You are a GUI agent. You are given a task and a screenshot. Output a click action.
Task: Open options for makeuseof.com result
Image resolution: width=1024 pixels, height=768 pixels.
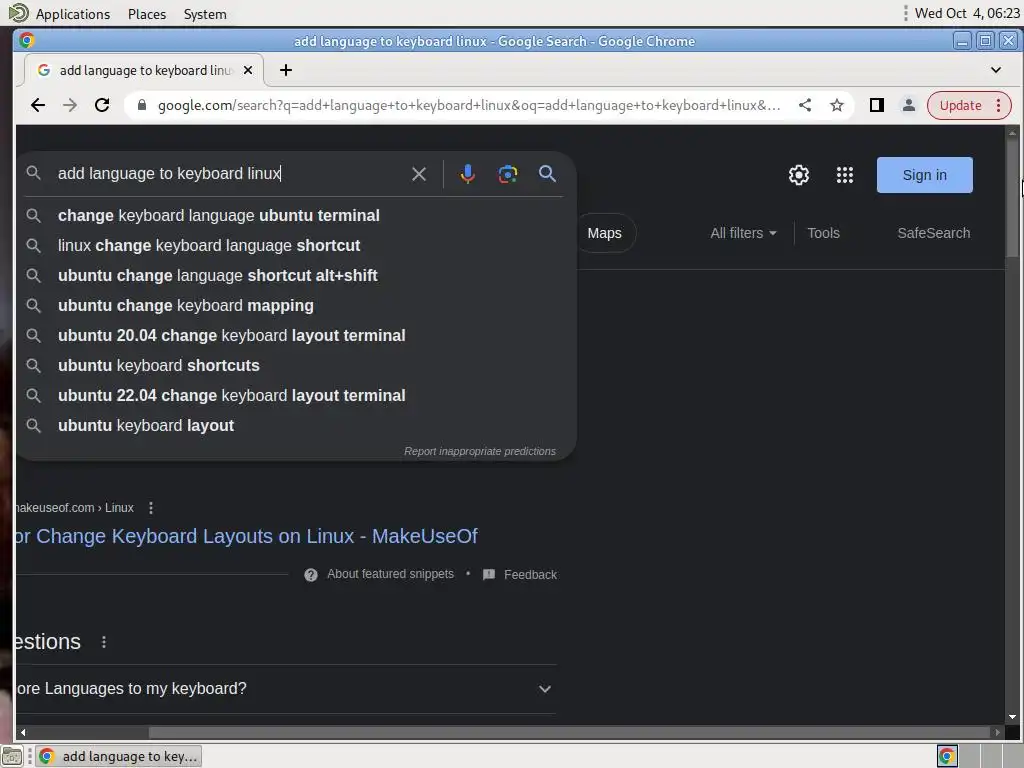coord(151,507)
